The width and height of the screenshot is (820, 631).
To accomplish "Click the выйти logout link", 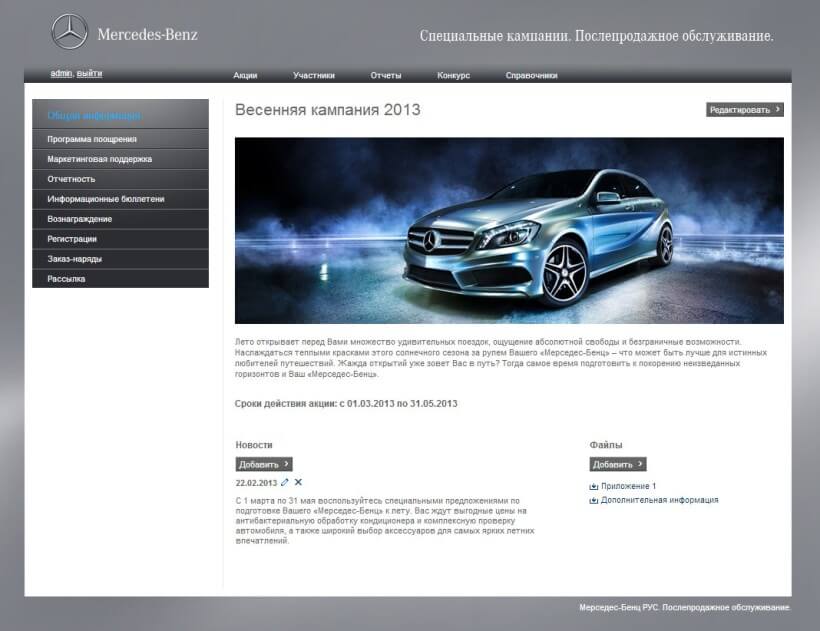I will pos(89,73).
